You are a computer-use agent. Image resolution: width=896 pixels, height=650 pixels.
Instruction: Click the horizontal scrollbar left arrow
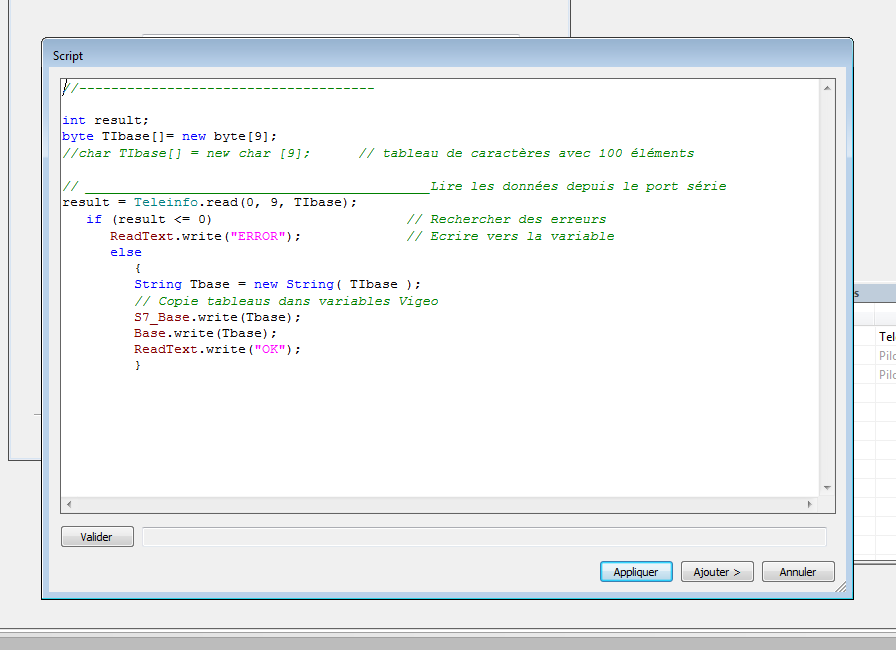tap(68, 505)
